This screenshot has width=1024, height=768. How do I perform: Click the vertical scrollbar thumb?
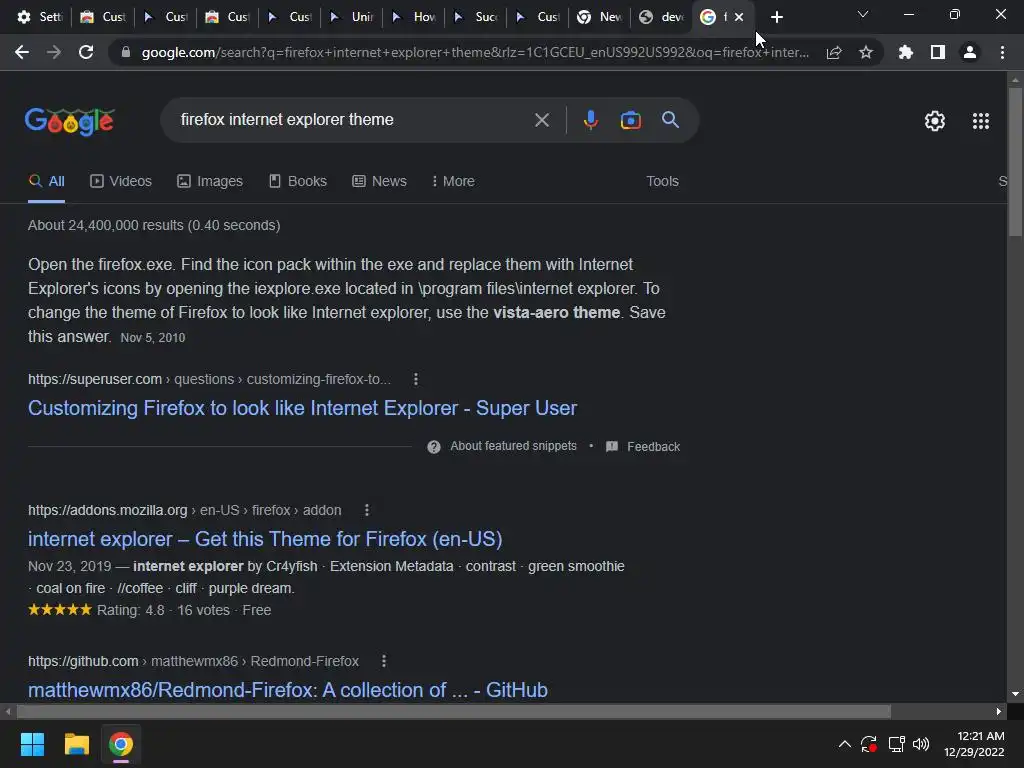[1015, 161]
